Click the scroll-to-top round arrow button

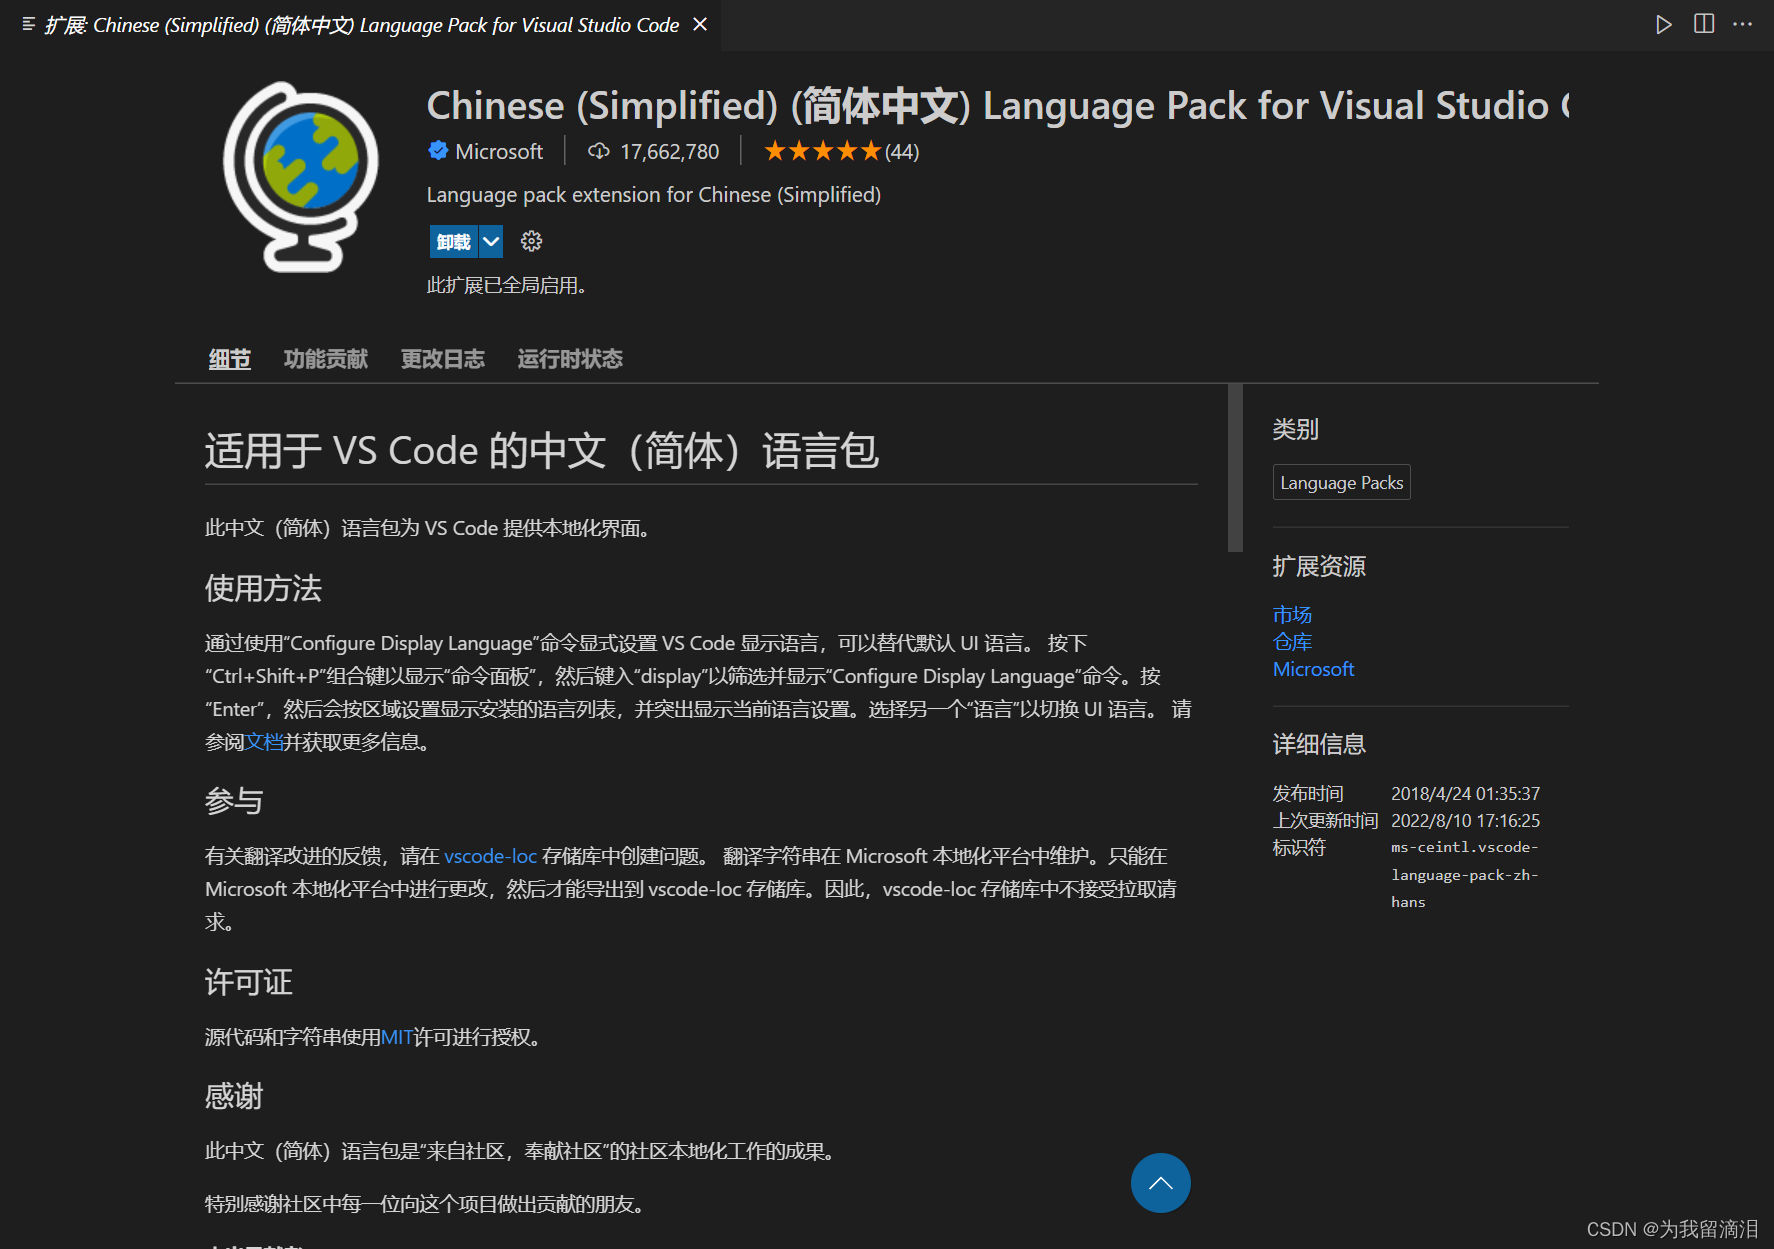(1161, 1183)
